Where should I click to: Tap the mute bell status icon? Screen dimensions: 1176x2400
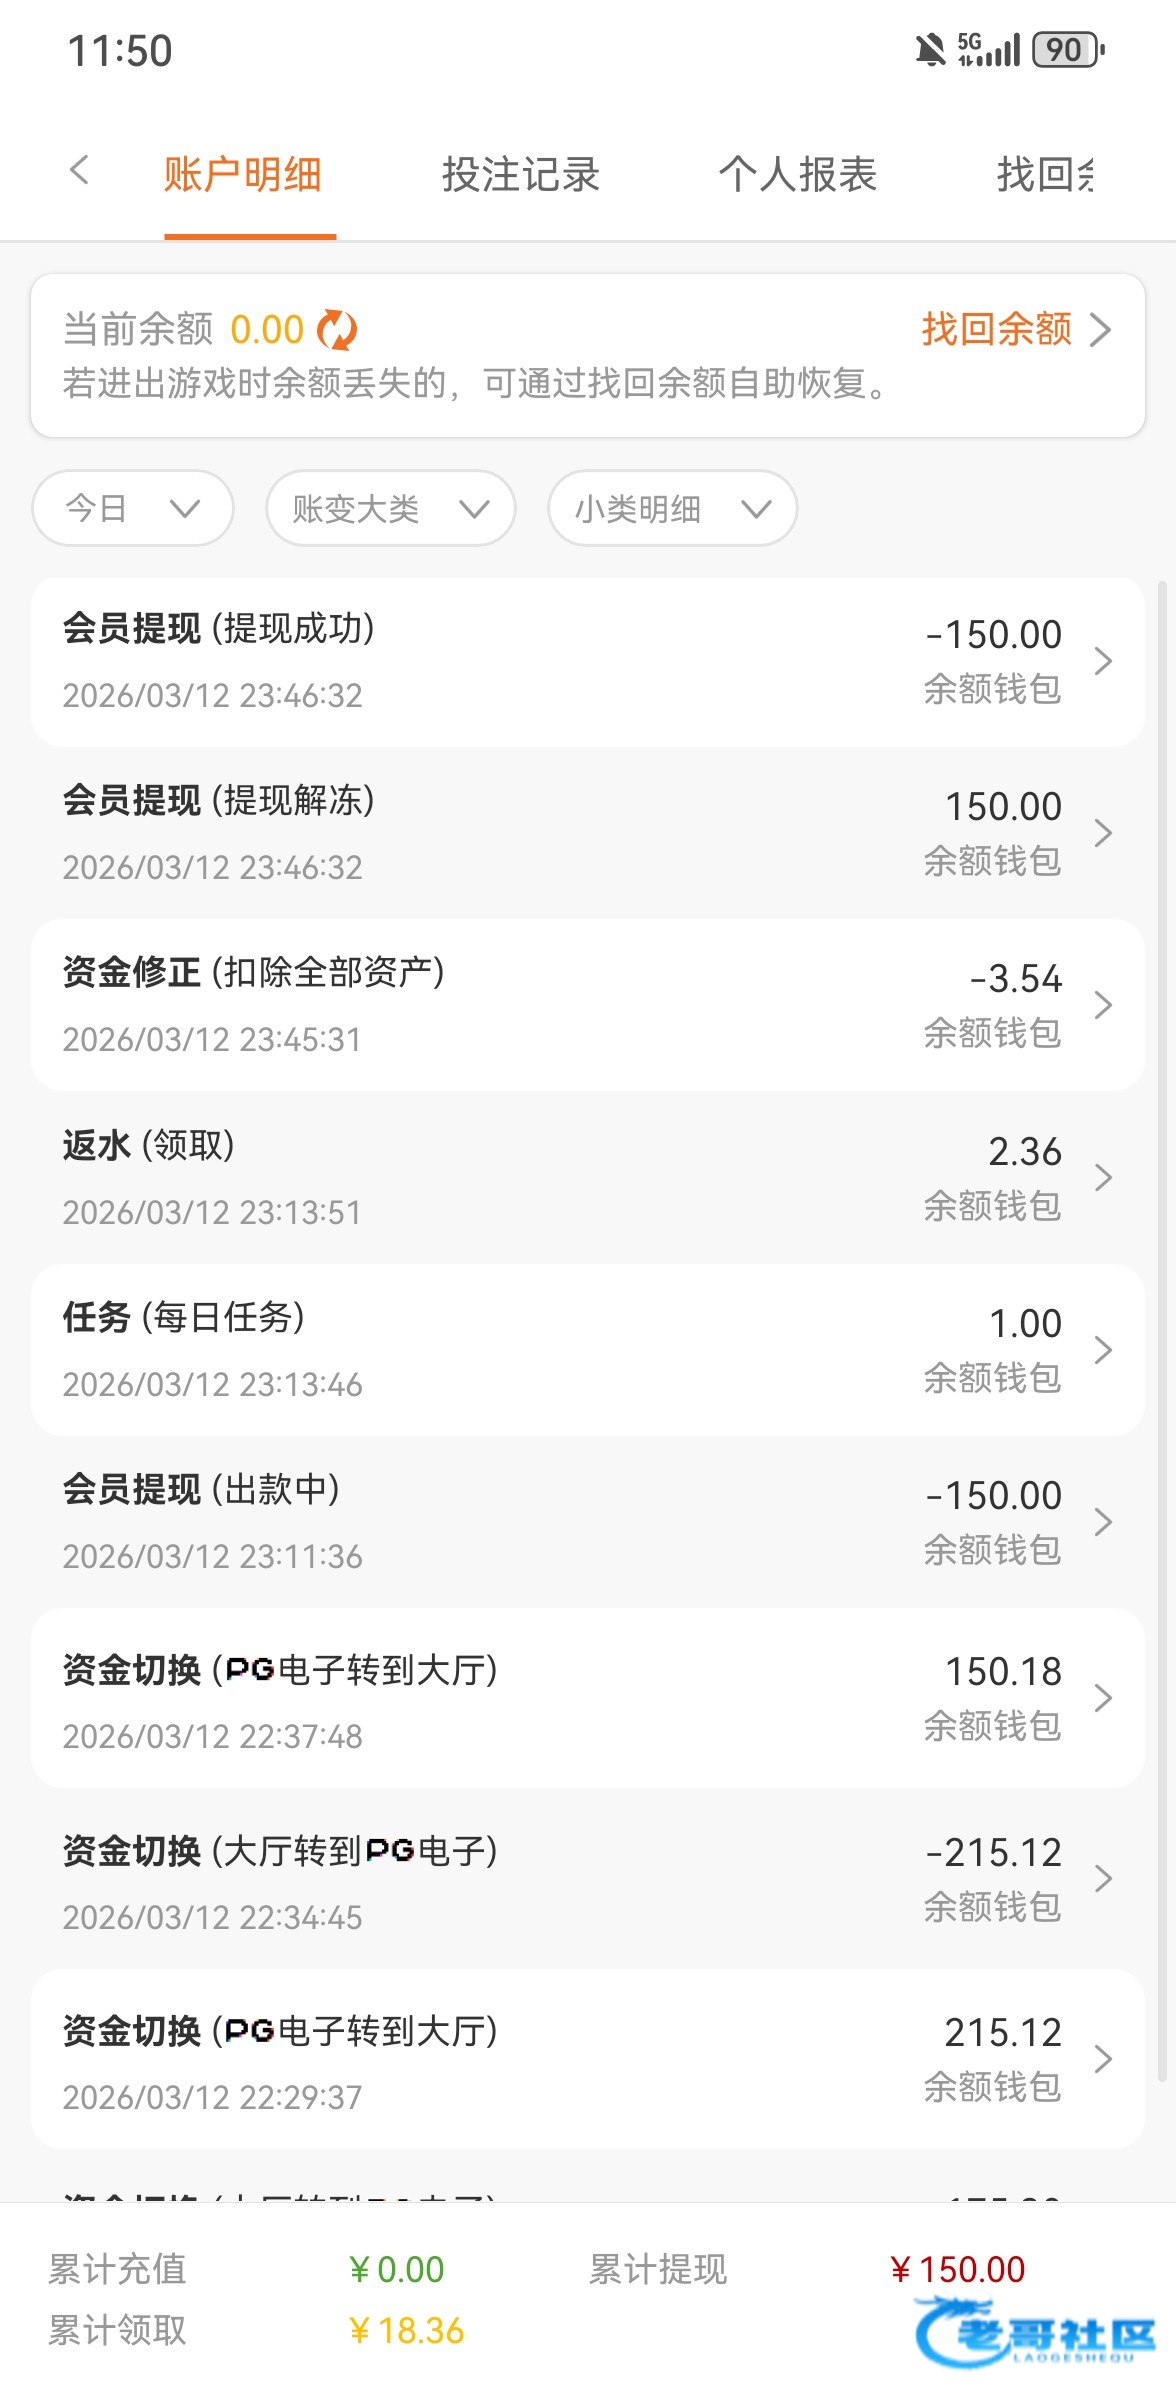point(930,50)
